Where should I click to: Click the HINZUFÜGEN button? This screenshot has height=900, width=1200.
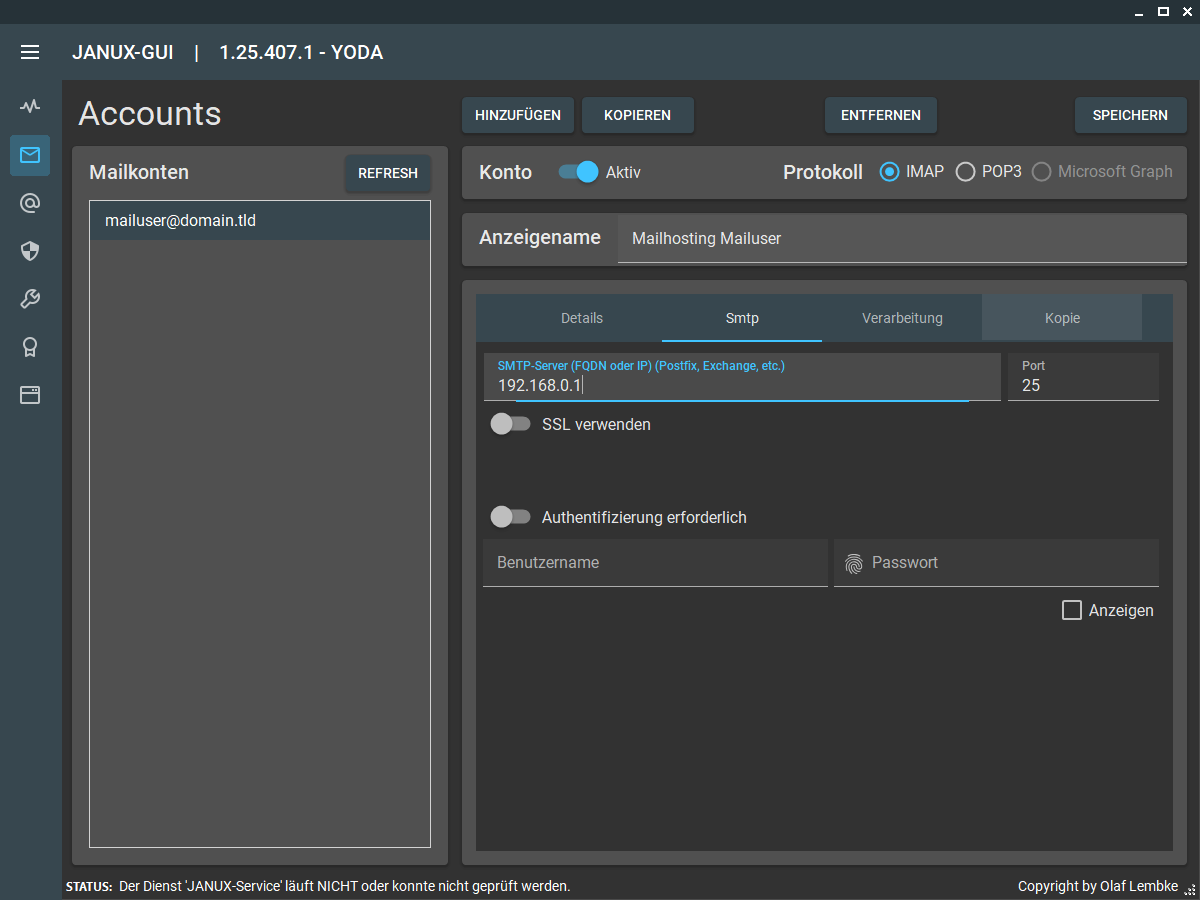click(x=518, y=115)
